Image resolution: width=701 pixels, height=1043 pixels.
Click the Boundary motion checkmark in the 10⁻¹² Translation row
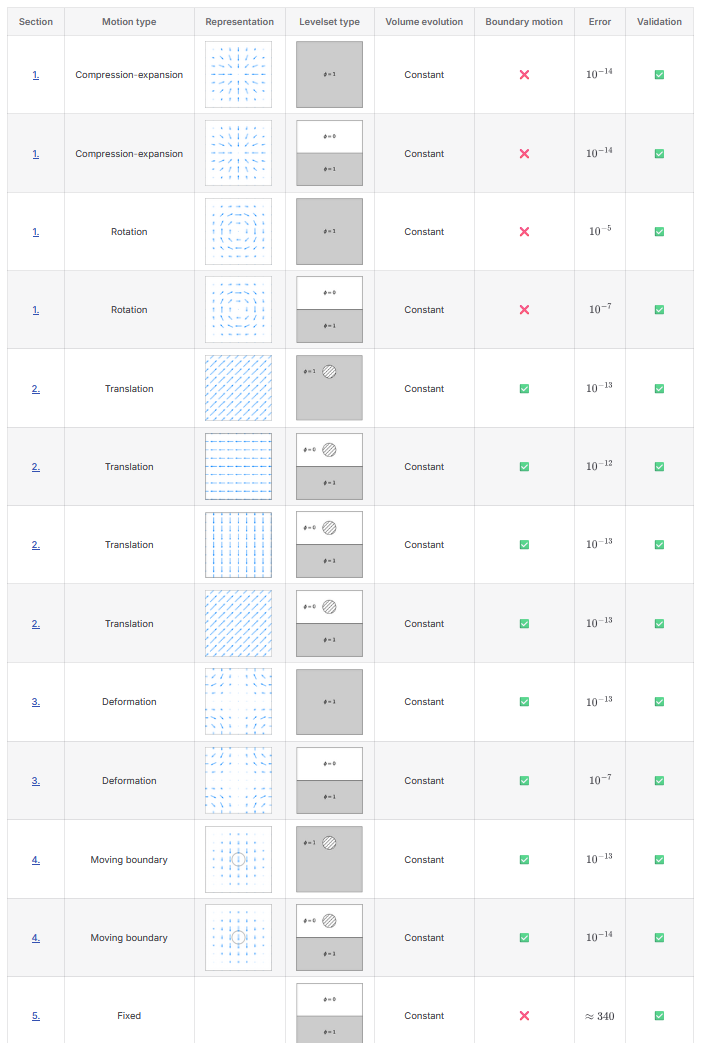[x=524, y=467]
